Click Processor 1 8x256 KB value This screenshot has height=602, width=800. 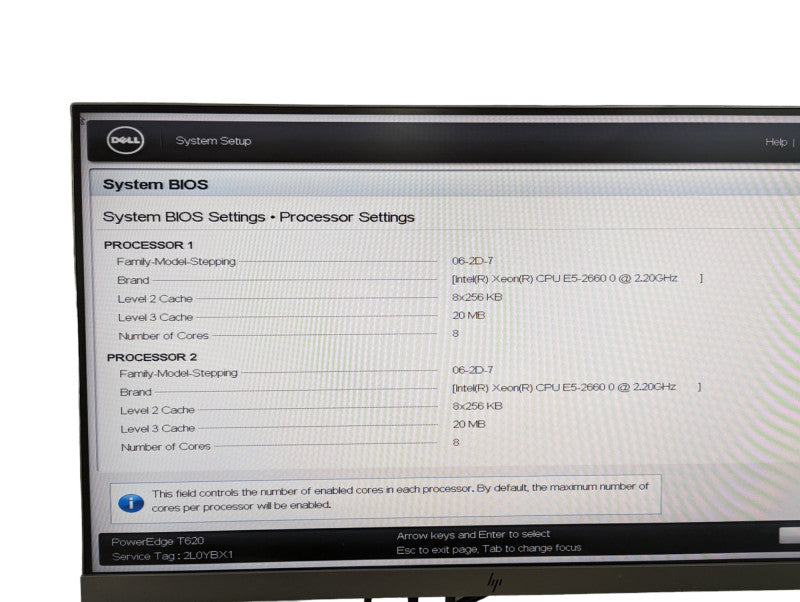[477, 297]
